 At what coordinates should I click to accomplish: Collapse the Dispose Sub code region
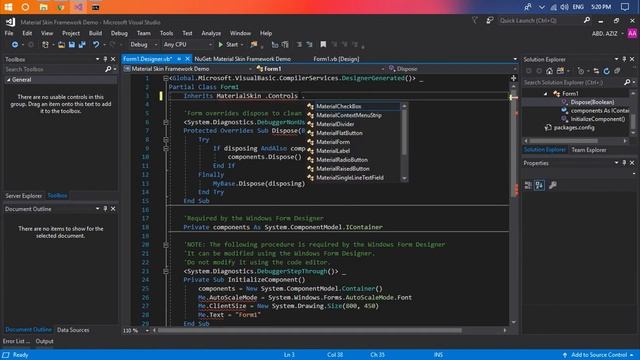166,122
